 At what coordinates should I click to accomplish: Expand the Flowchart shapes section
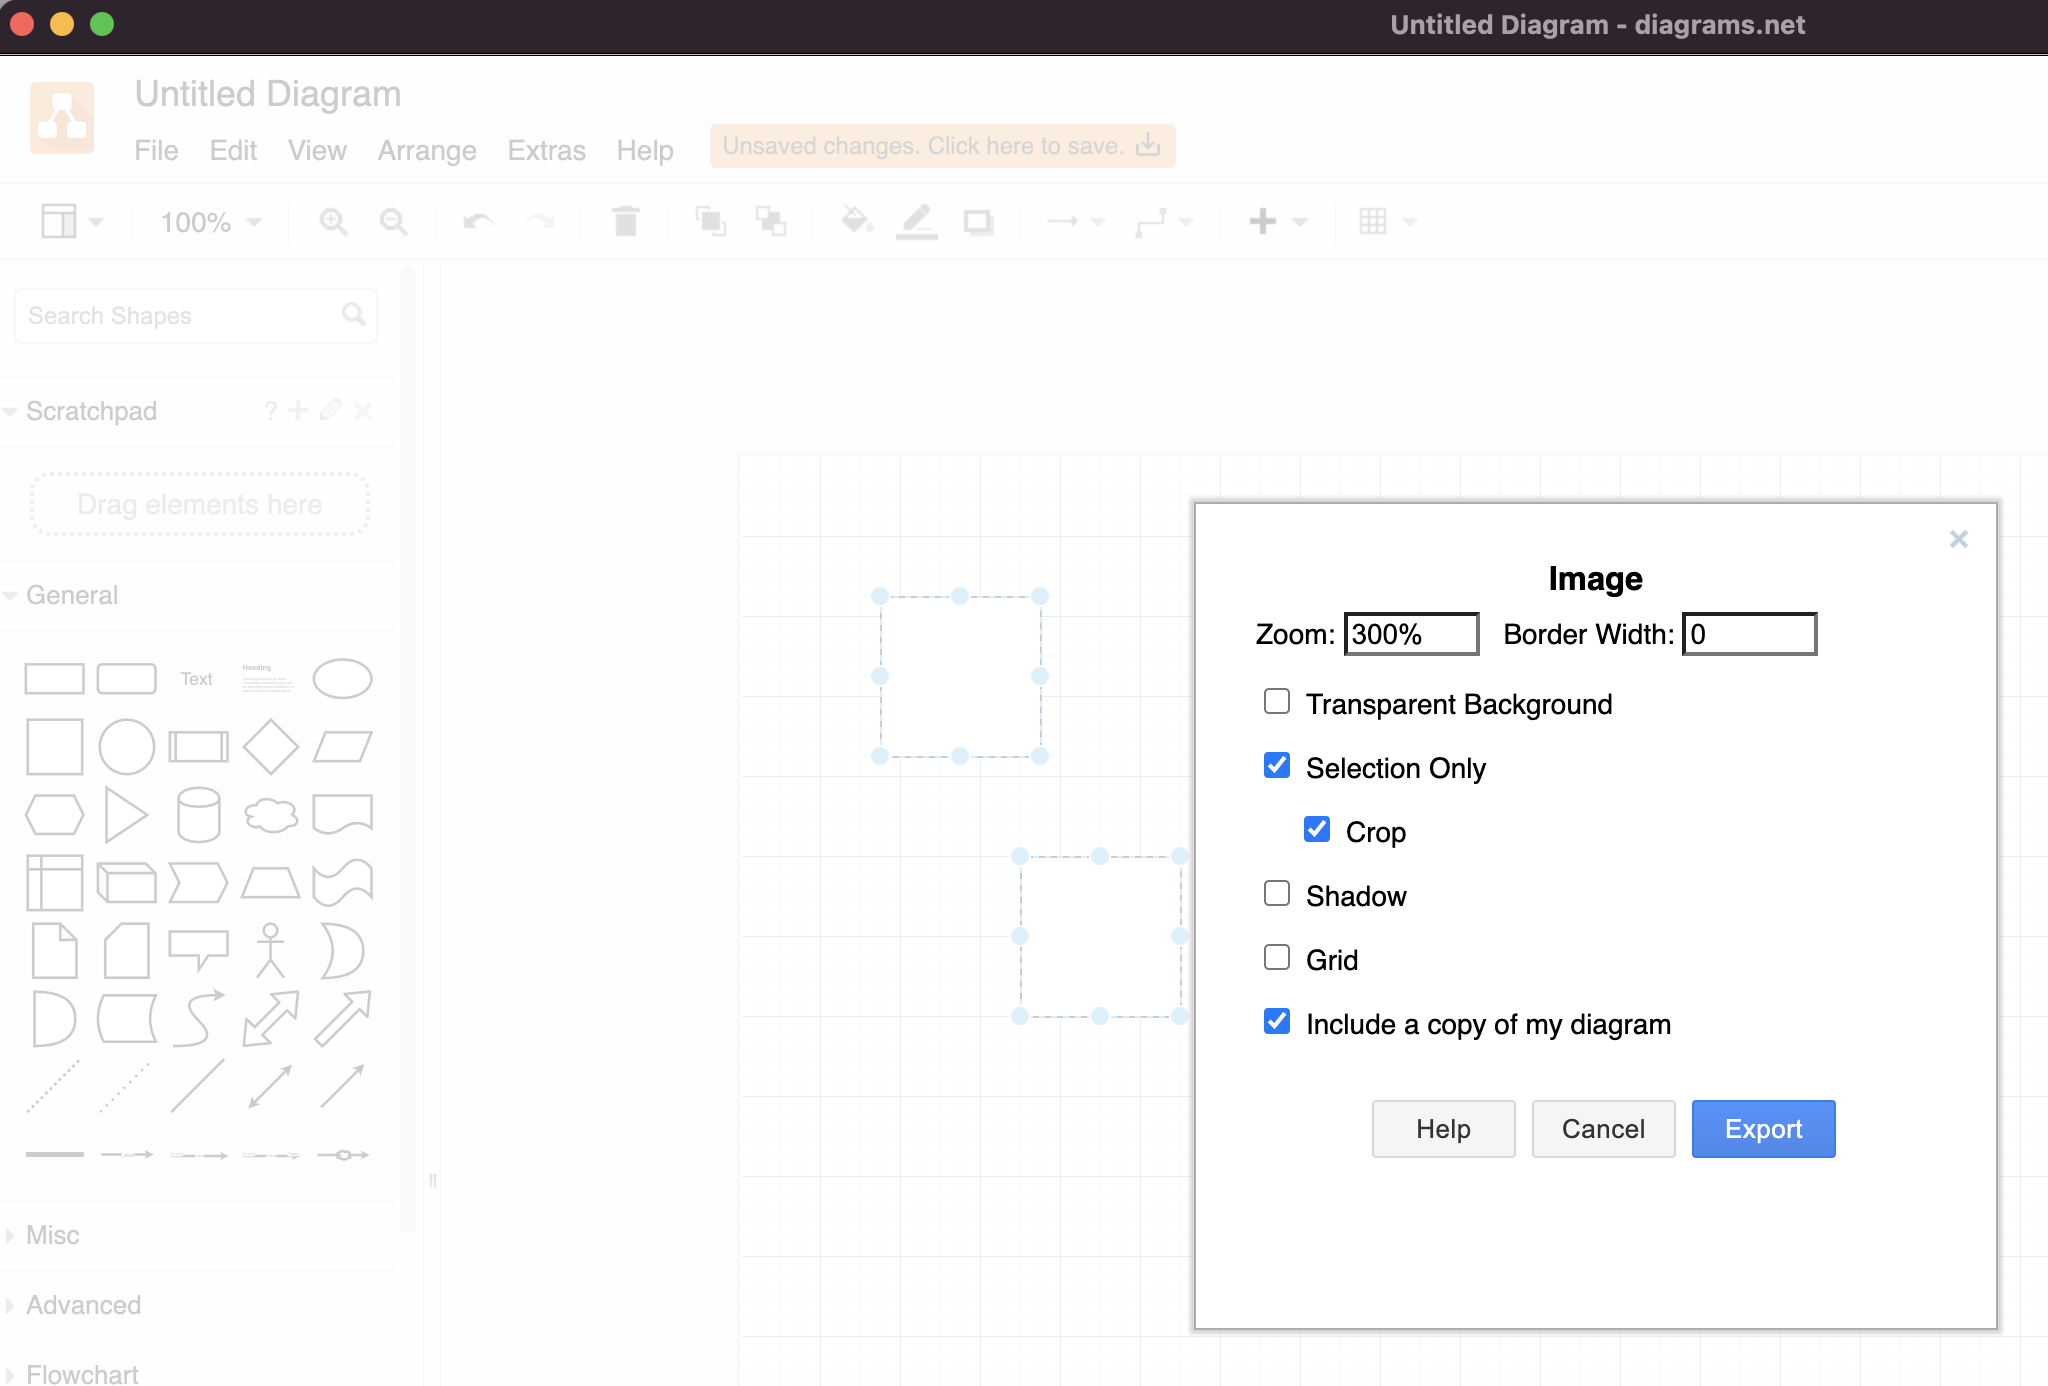pos(81,1373)
